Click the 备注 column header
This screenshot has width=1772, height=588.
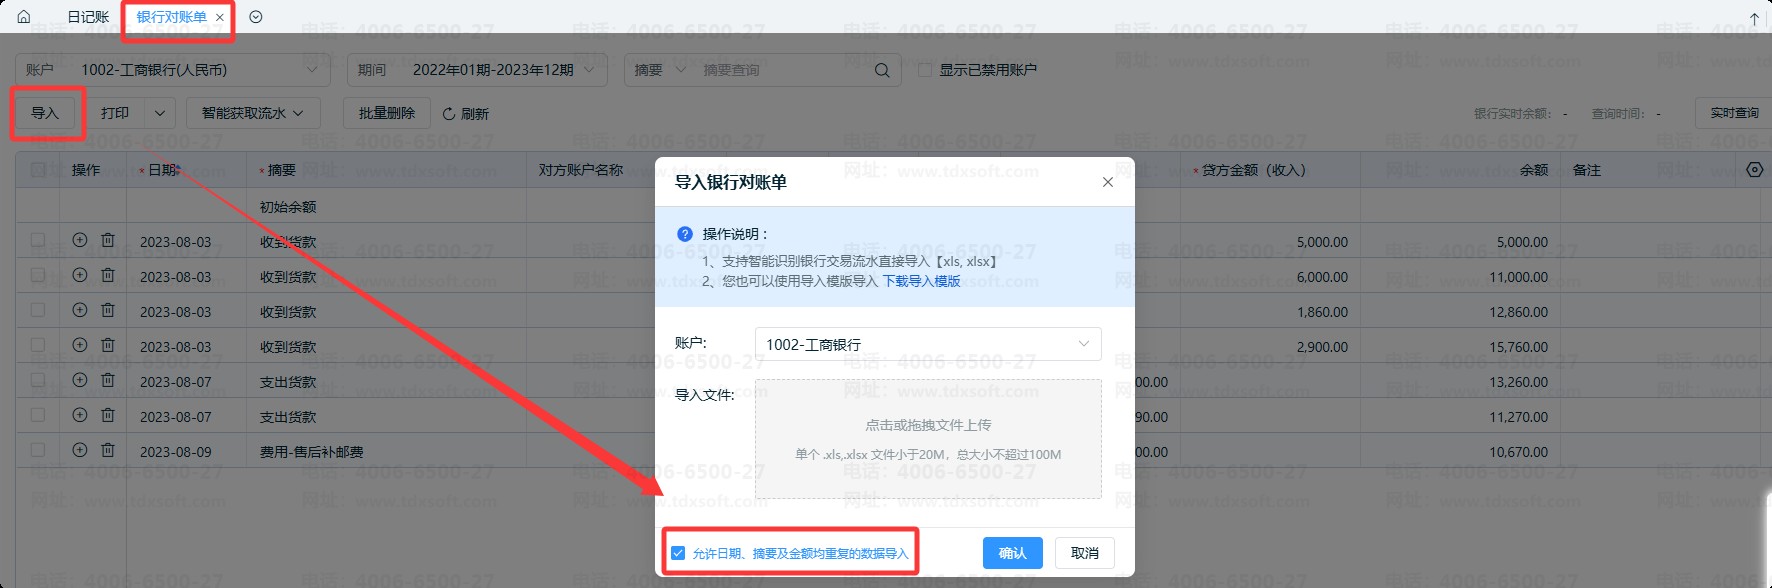[x=1587, y=170]
